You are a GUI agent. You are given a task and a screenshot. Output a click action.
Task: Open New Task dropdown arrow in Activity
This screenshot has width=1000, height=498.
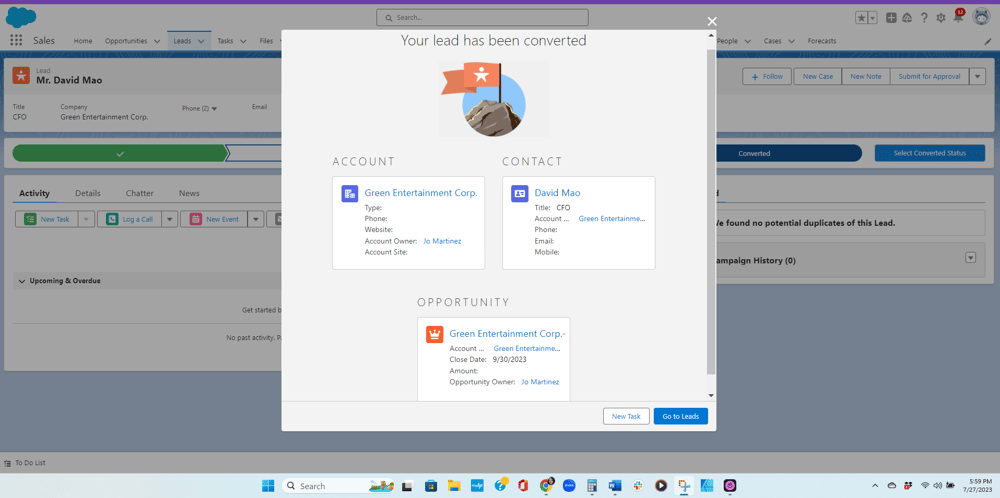click(x=87, y=219)
